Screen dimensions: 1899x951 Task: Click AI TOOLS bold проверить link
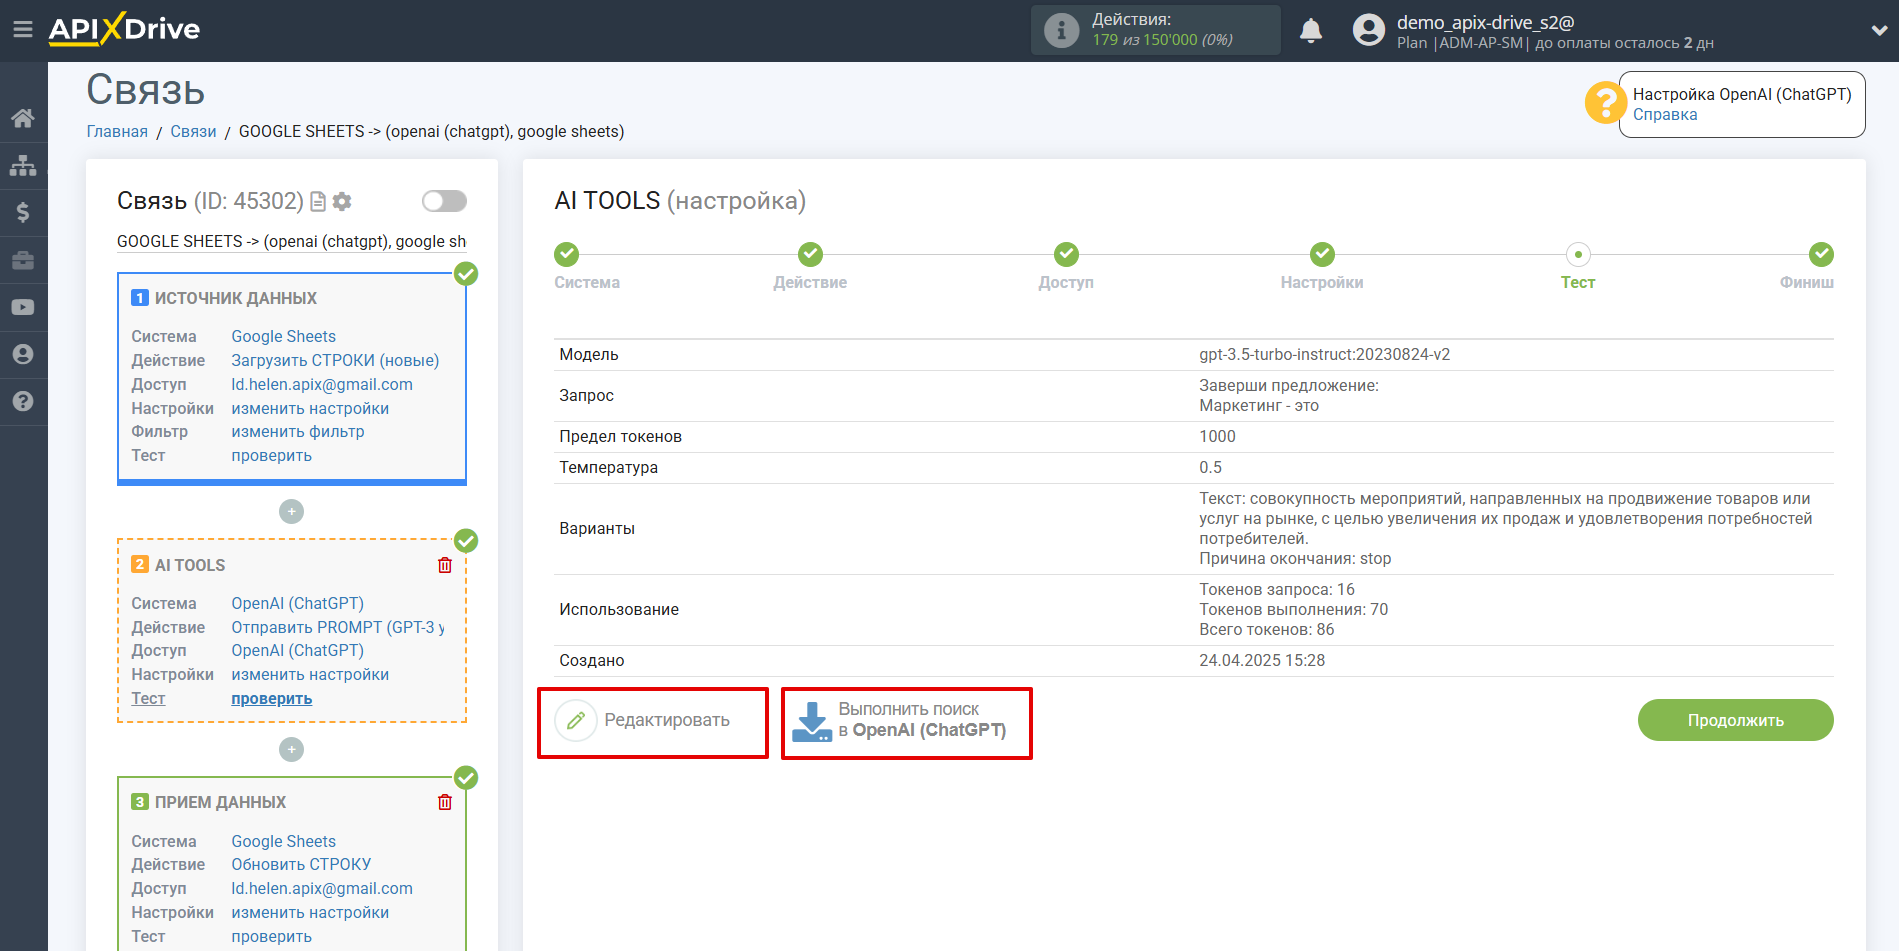271,699
